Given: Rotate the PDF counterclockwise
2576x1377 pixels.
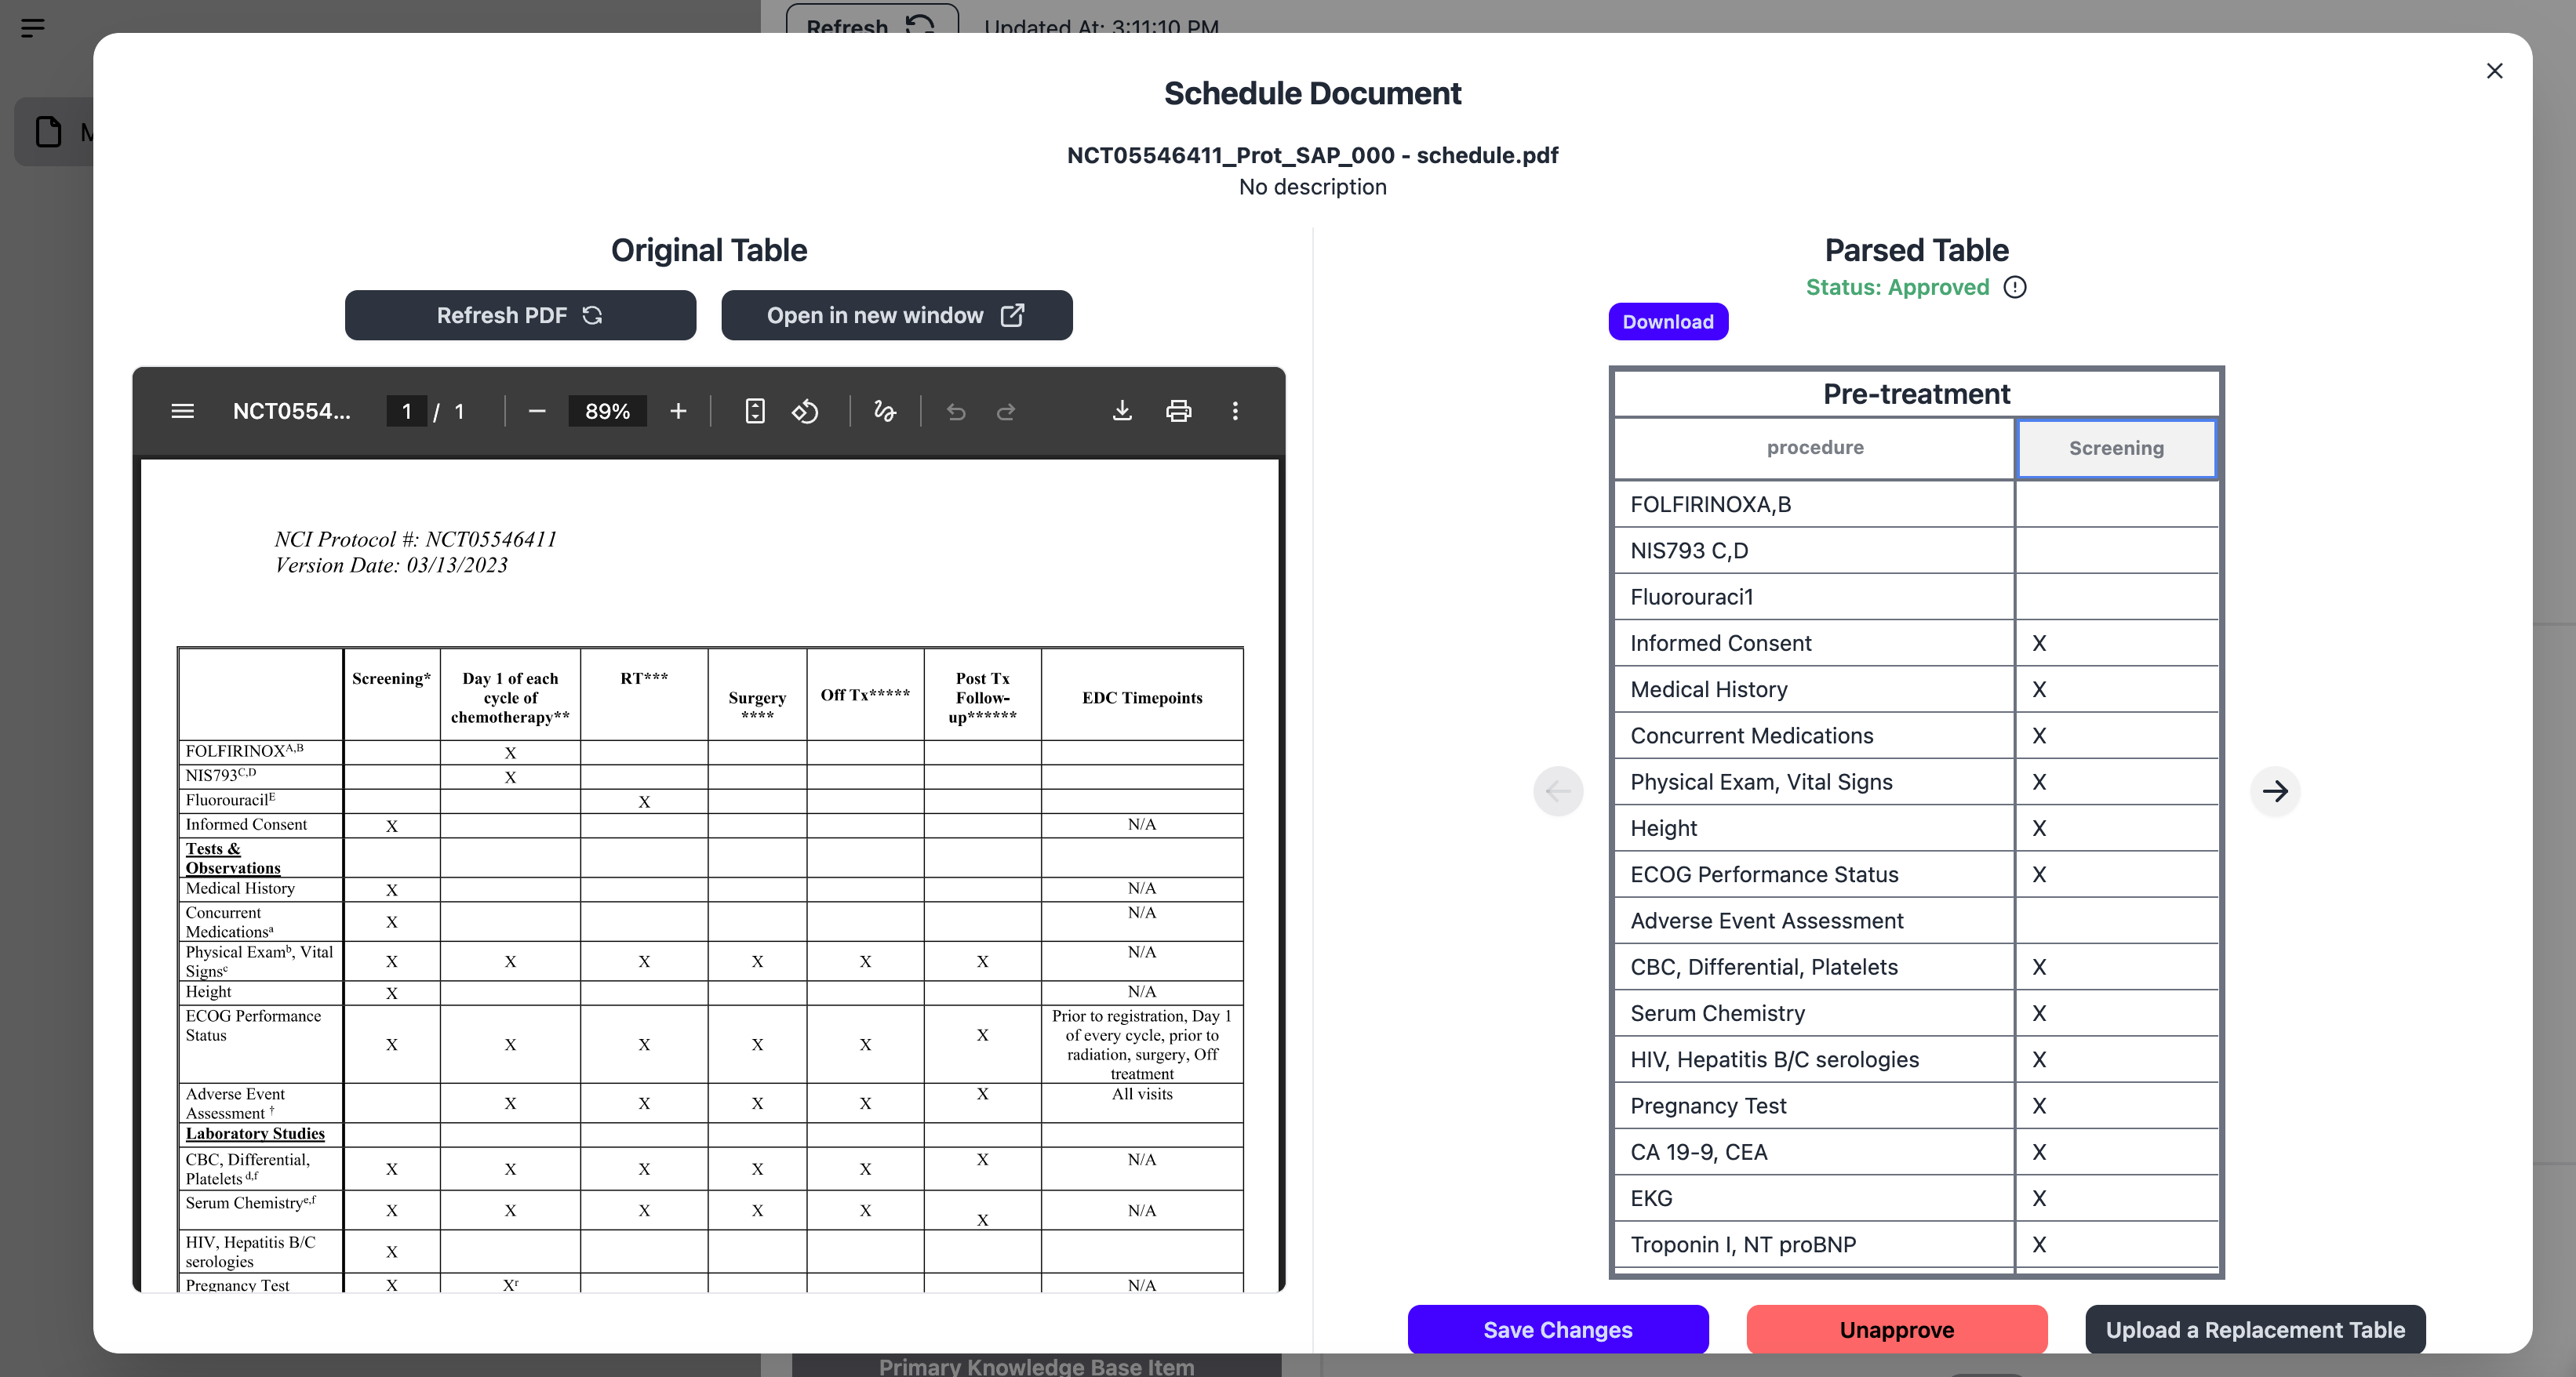Looking at the screenshot, I should coord(805,411).
